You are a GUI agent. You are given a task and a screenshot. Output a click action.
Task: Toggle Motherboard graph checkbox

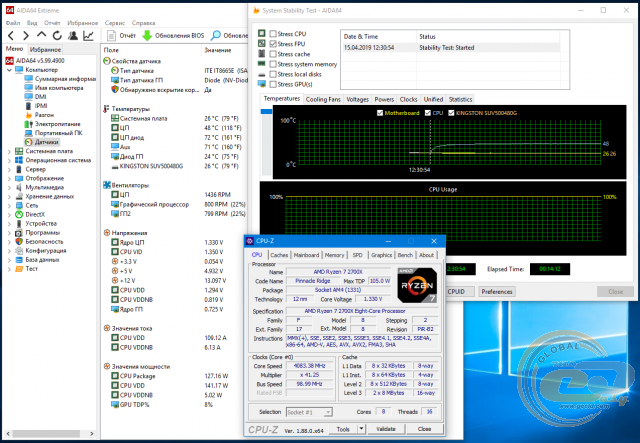click(x=380, y=113)
